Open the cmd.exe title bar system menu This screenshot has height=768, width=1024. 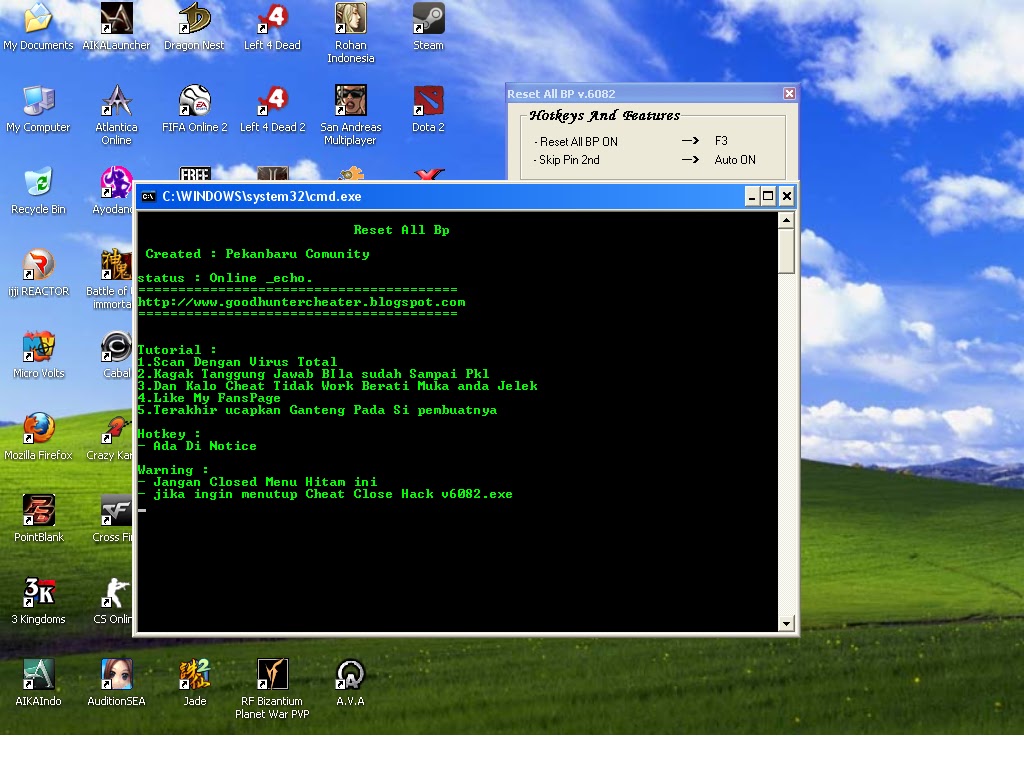click(x=148, y=197)
